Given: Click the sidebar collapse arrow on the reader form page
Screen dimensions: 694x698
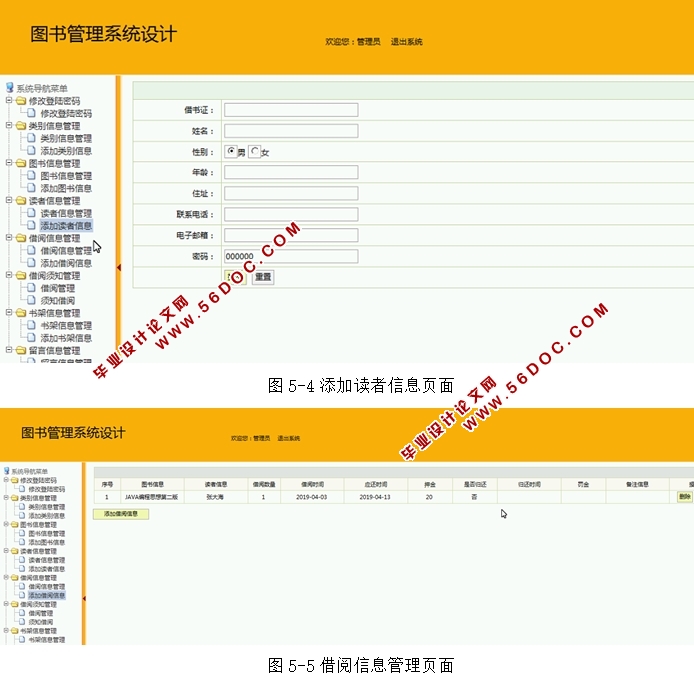Looking at the screenshot, I should tap(119, 267).
